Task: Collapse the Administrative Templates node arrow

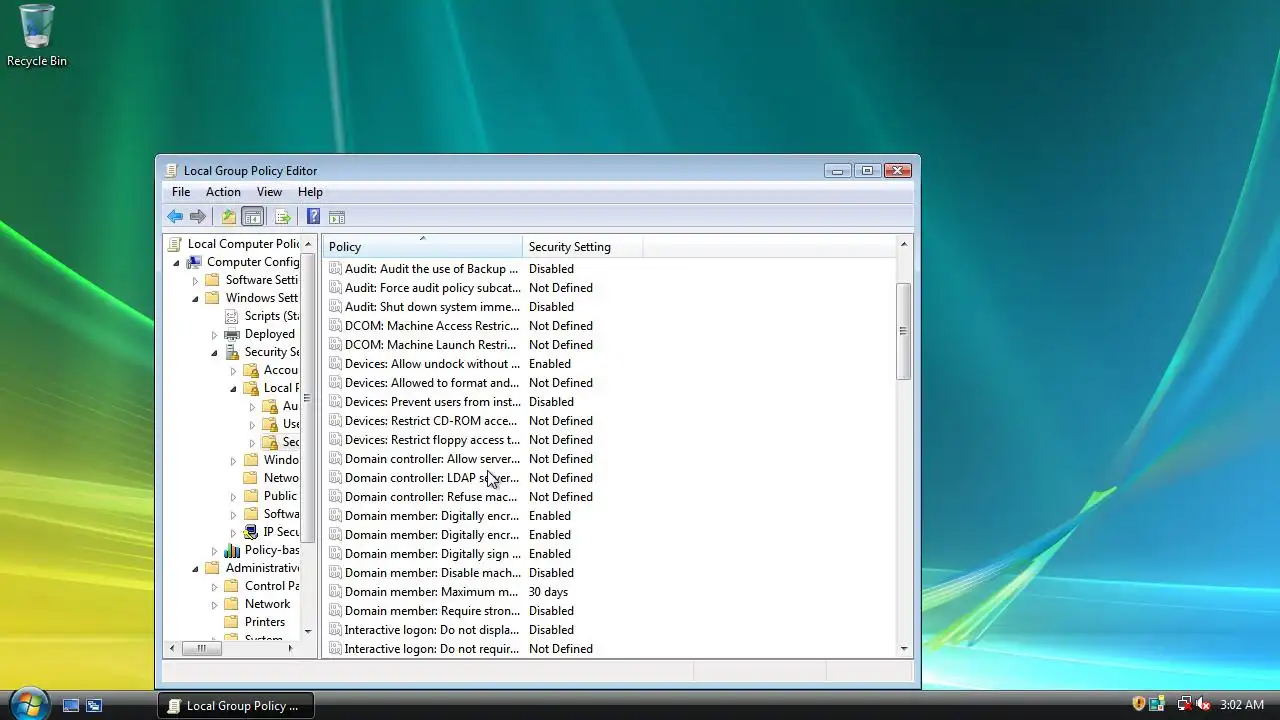Action: pos(196,568)
